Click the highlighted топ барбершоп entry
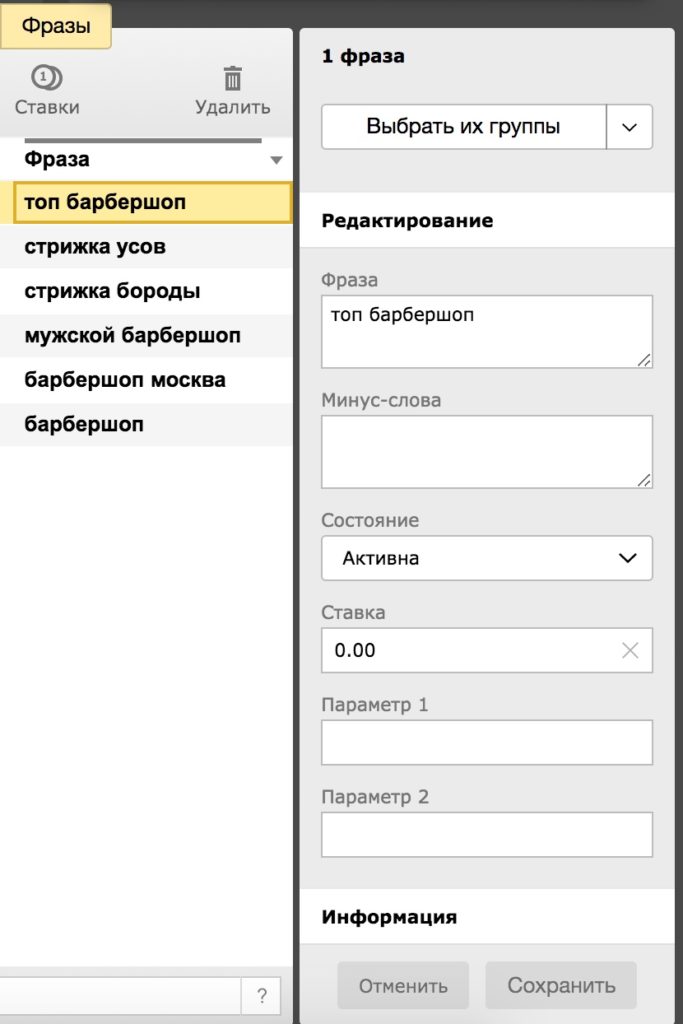This screenshot has height=1024, width=683. coord(106,201)
